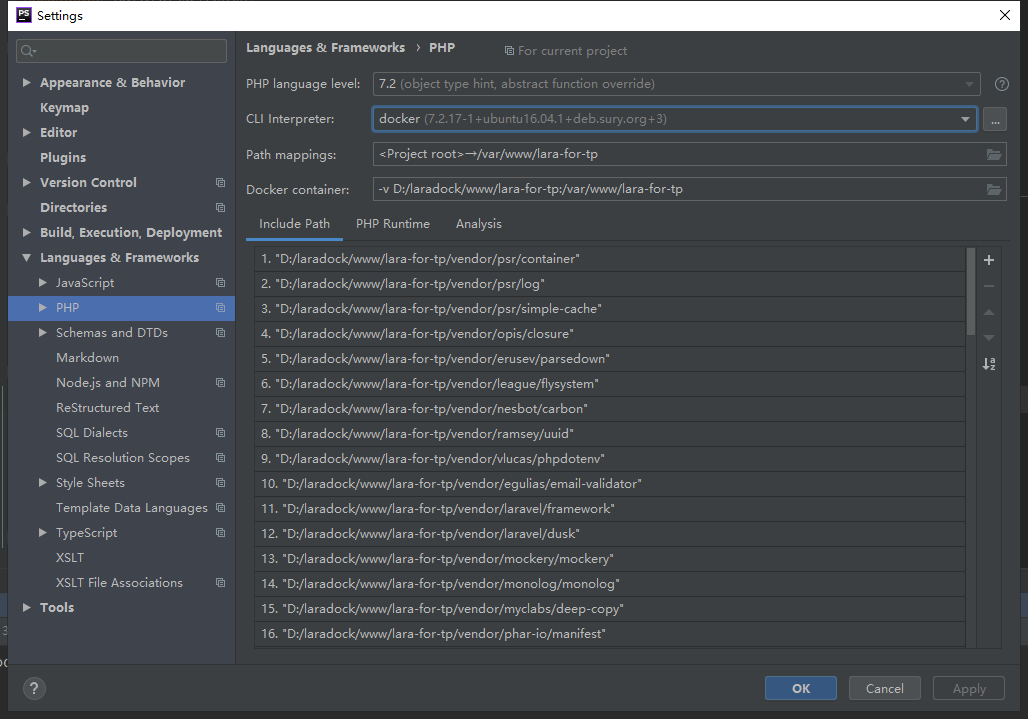Click the Path mappings field
1028x719 pixels.
[x=689, y=155]
